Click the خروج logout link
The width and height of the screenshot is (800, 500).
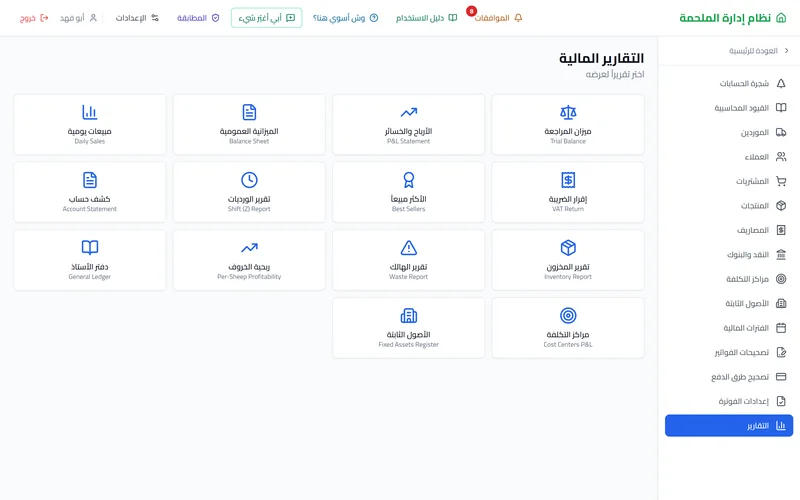[x=34, y=18]
